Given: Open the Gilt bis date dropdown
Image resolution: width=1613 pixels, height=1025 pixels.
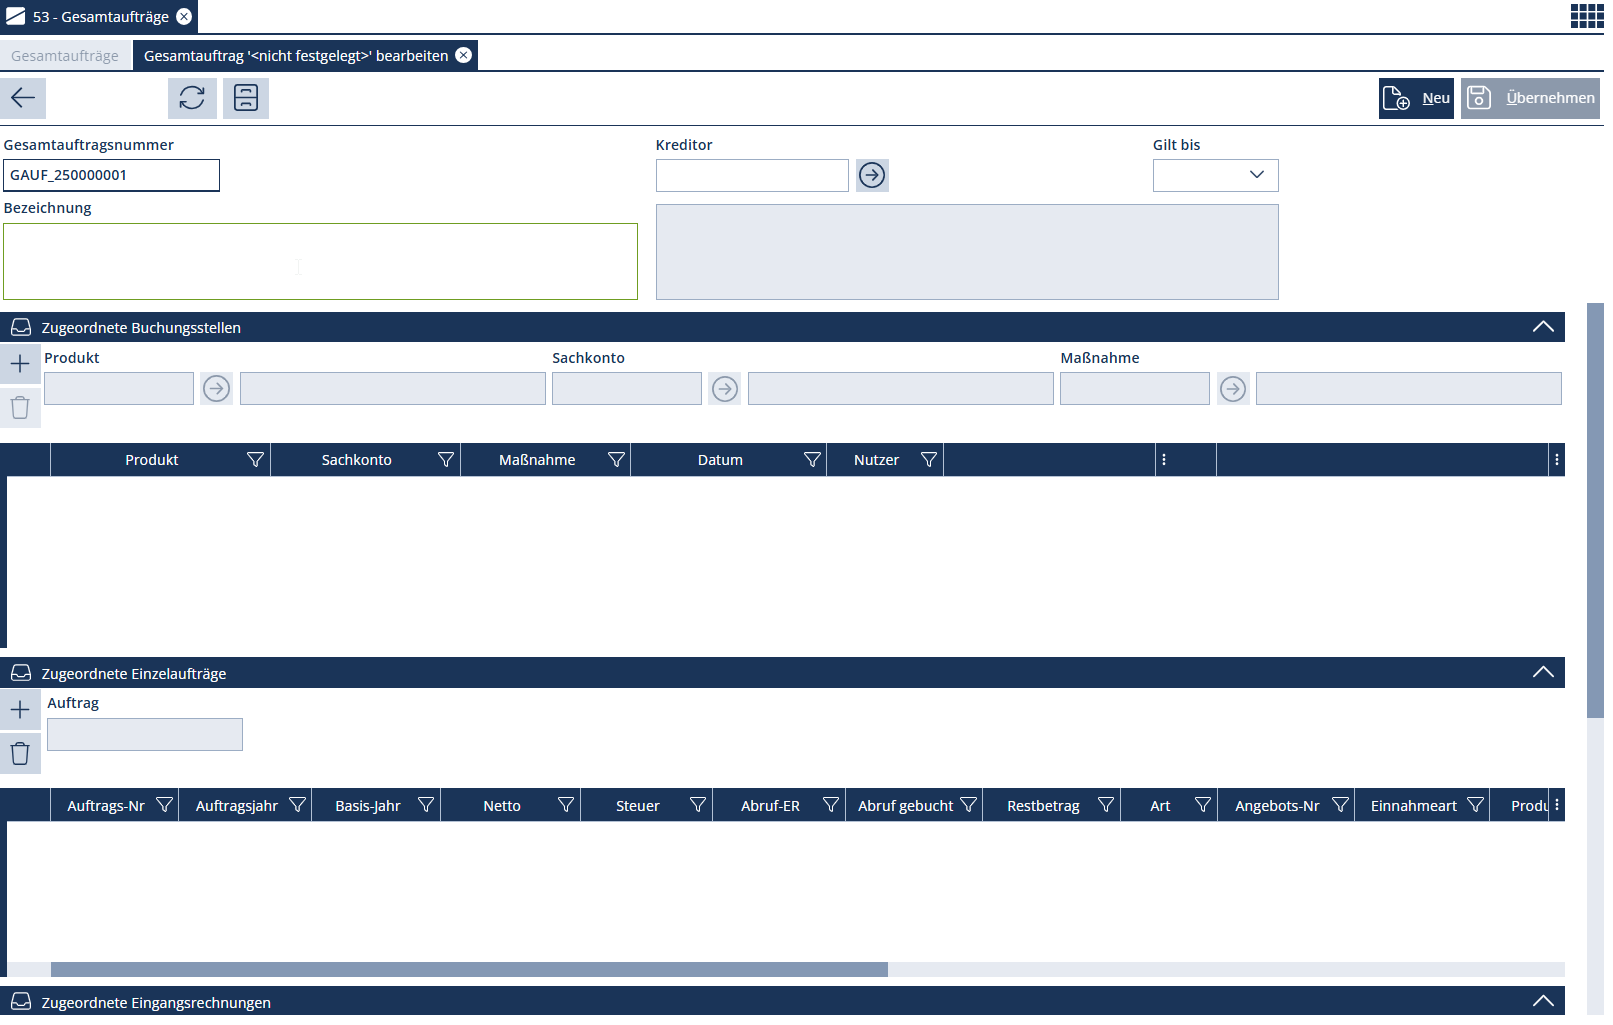Looking at the screenshot, I should point(1256,175).
